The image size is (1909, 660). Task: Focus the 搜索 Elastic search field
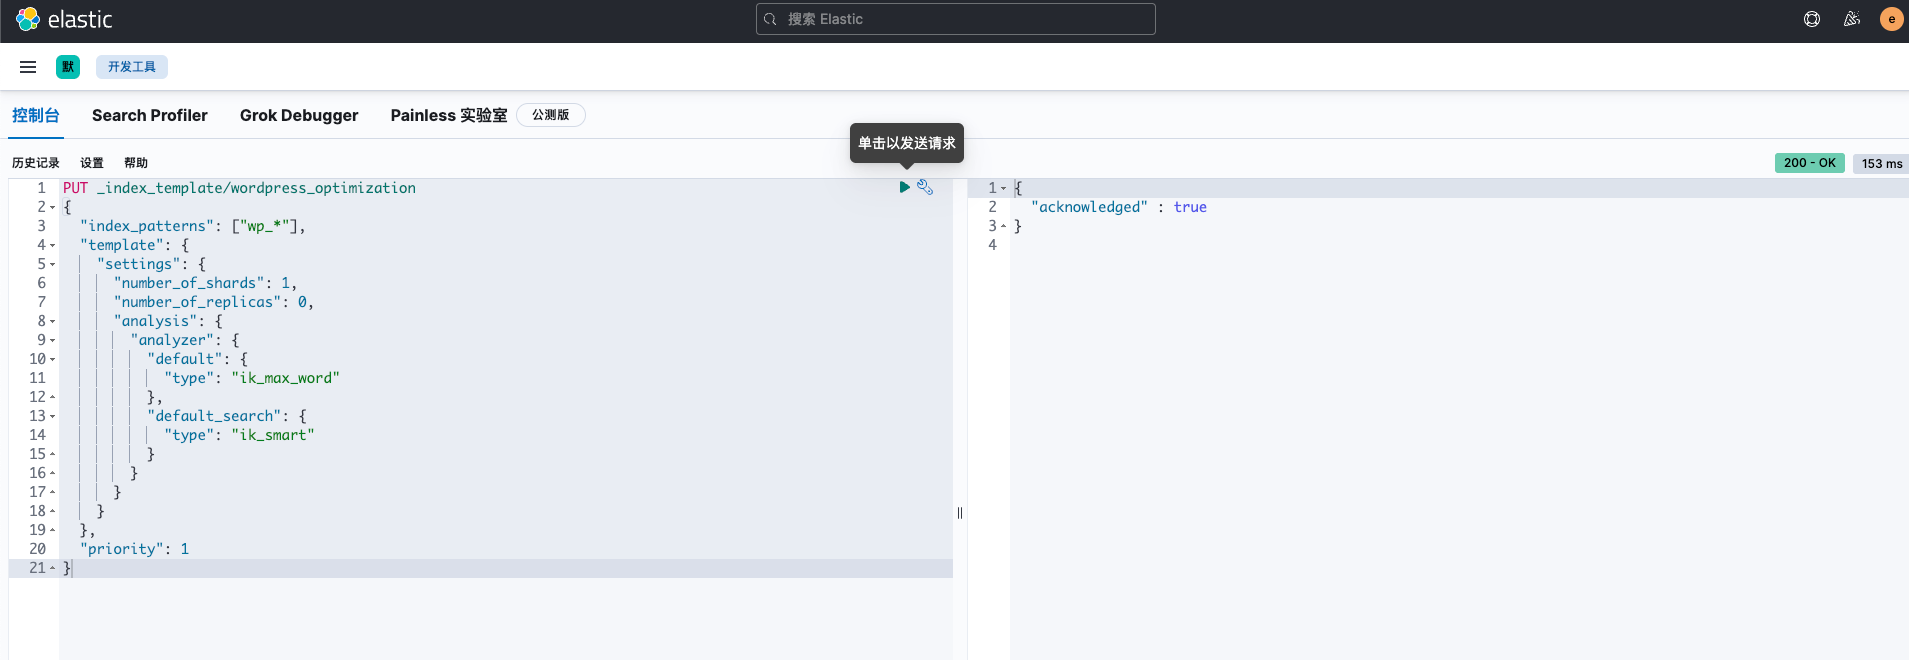click(956, 19)
